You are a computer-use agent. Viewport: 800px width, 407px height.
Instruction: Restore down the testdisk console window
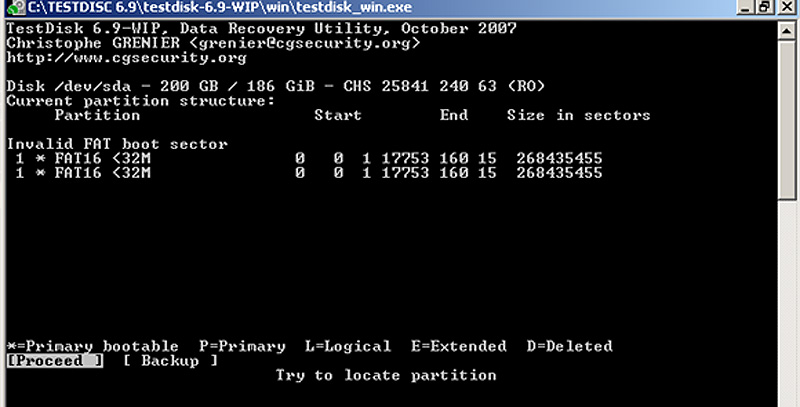765,8
